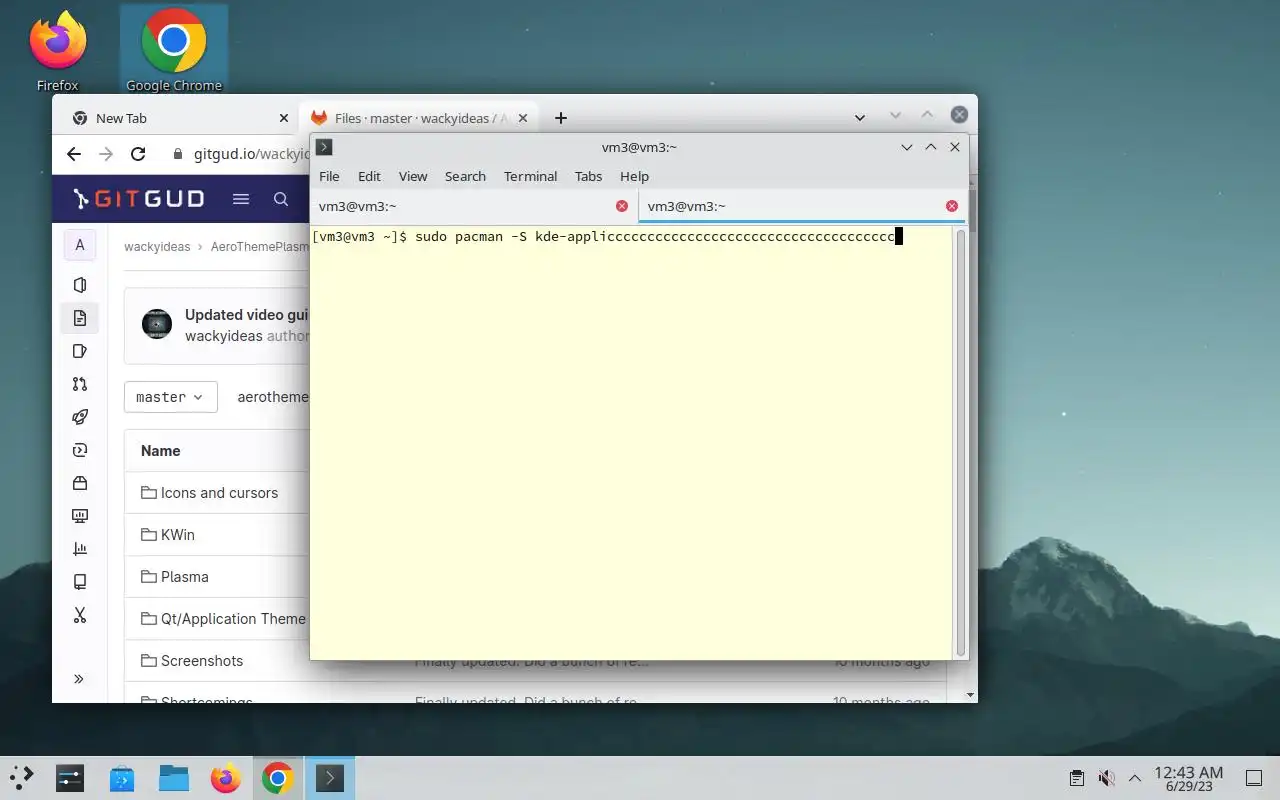The height and width of the screenshot is (800, 1280).
Task: Reload the page in Chrome
Action: pyautogui.click(x=138, y=154)
